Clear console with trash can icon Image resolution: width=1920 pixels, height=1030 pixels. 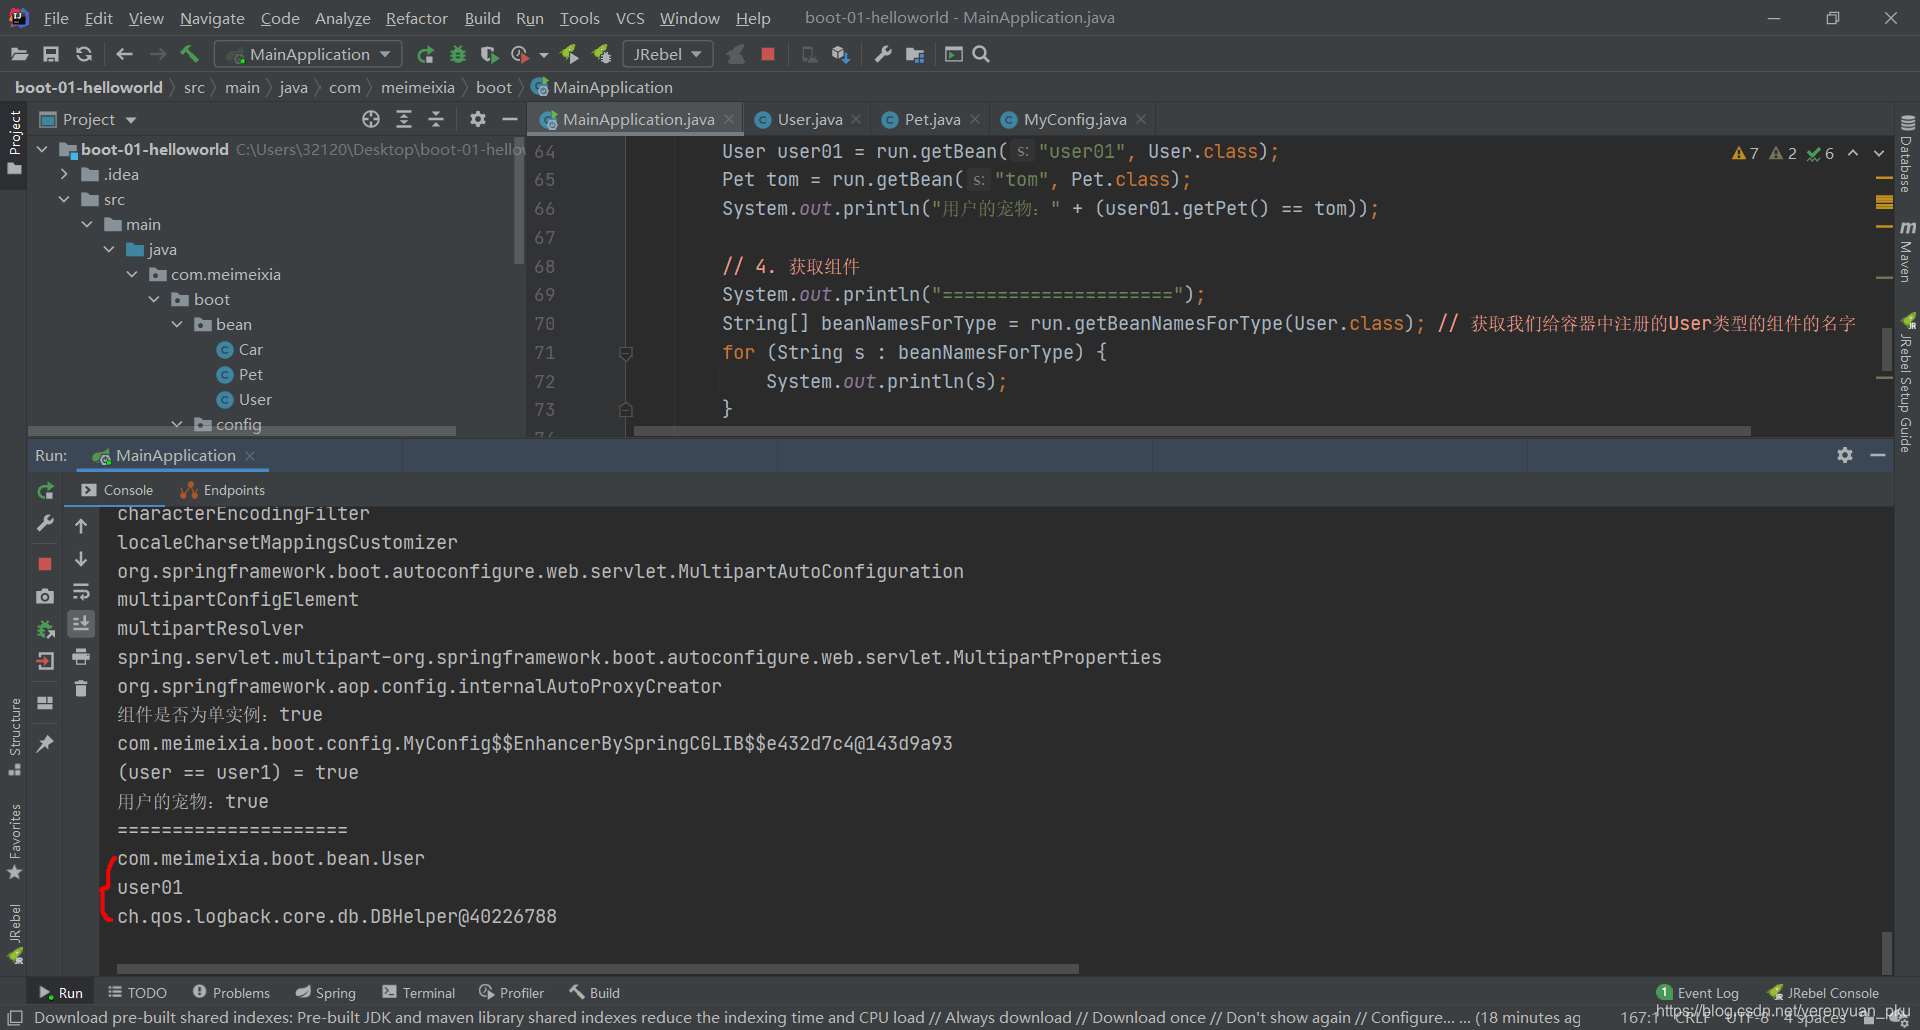pos(81,688)
